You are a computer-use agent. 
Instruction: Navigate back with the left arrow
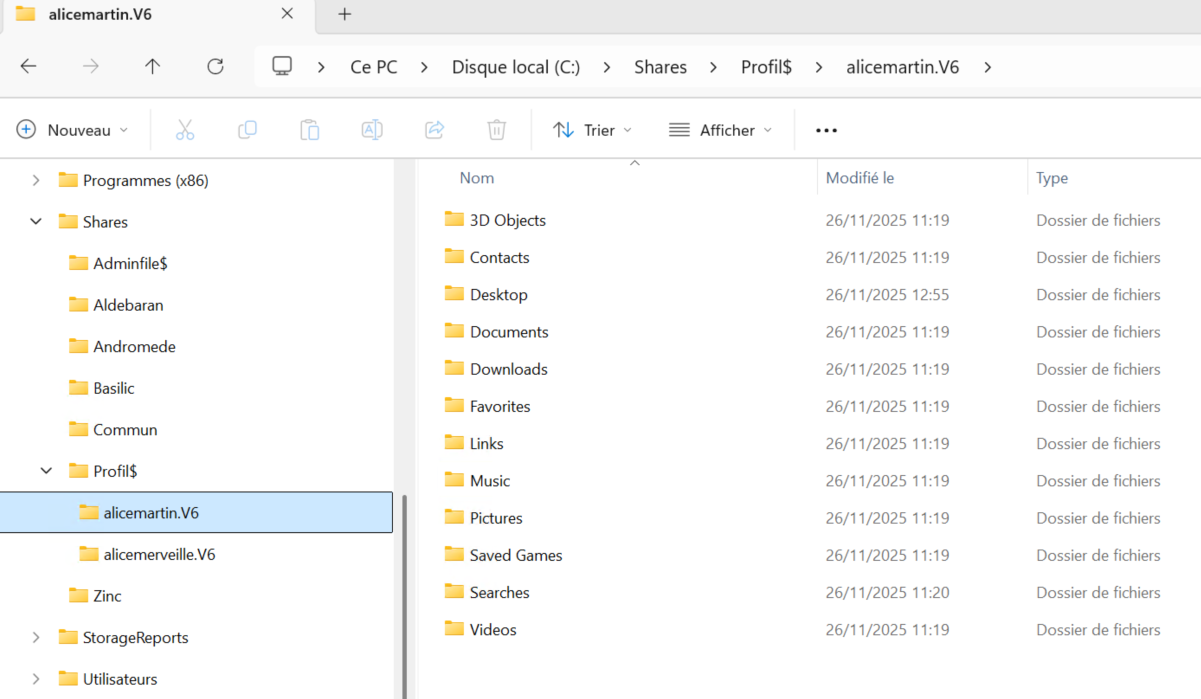[x=28, y=67]
